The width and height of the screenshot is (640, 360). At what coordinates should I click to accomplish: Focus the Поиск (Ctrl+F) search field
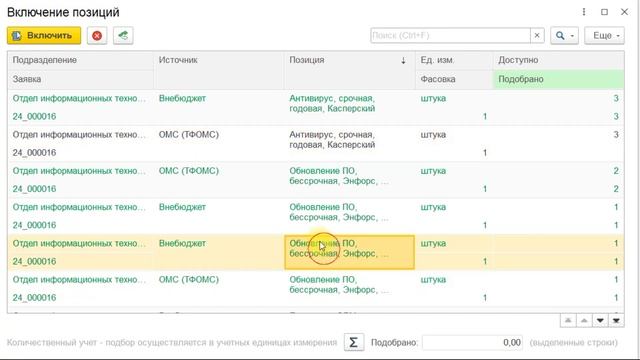coord(450,36)
